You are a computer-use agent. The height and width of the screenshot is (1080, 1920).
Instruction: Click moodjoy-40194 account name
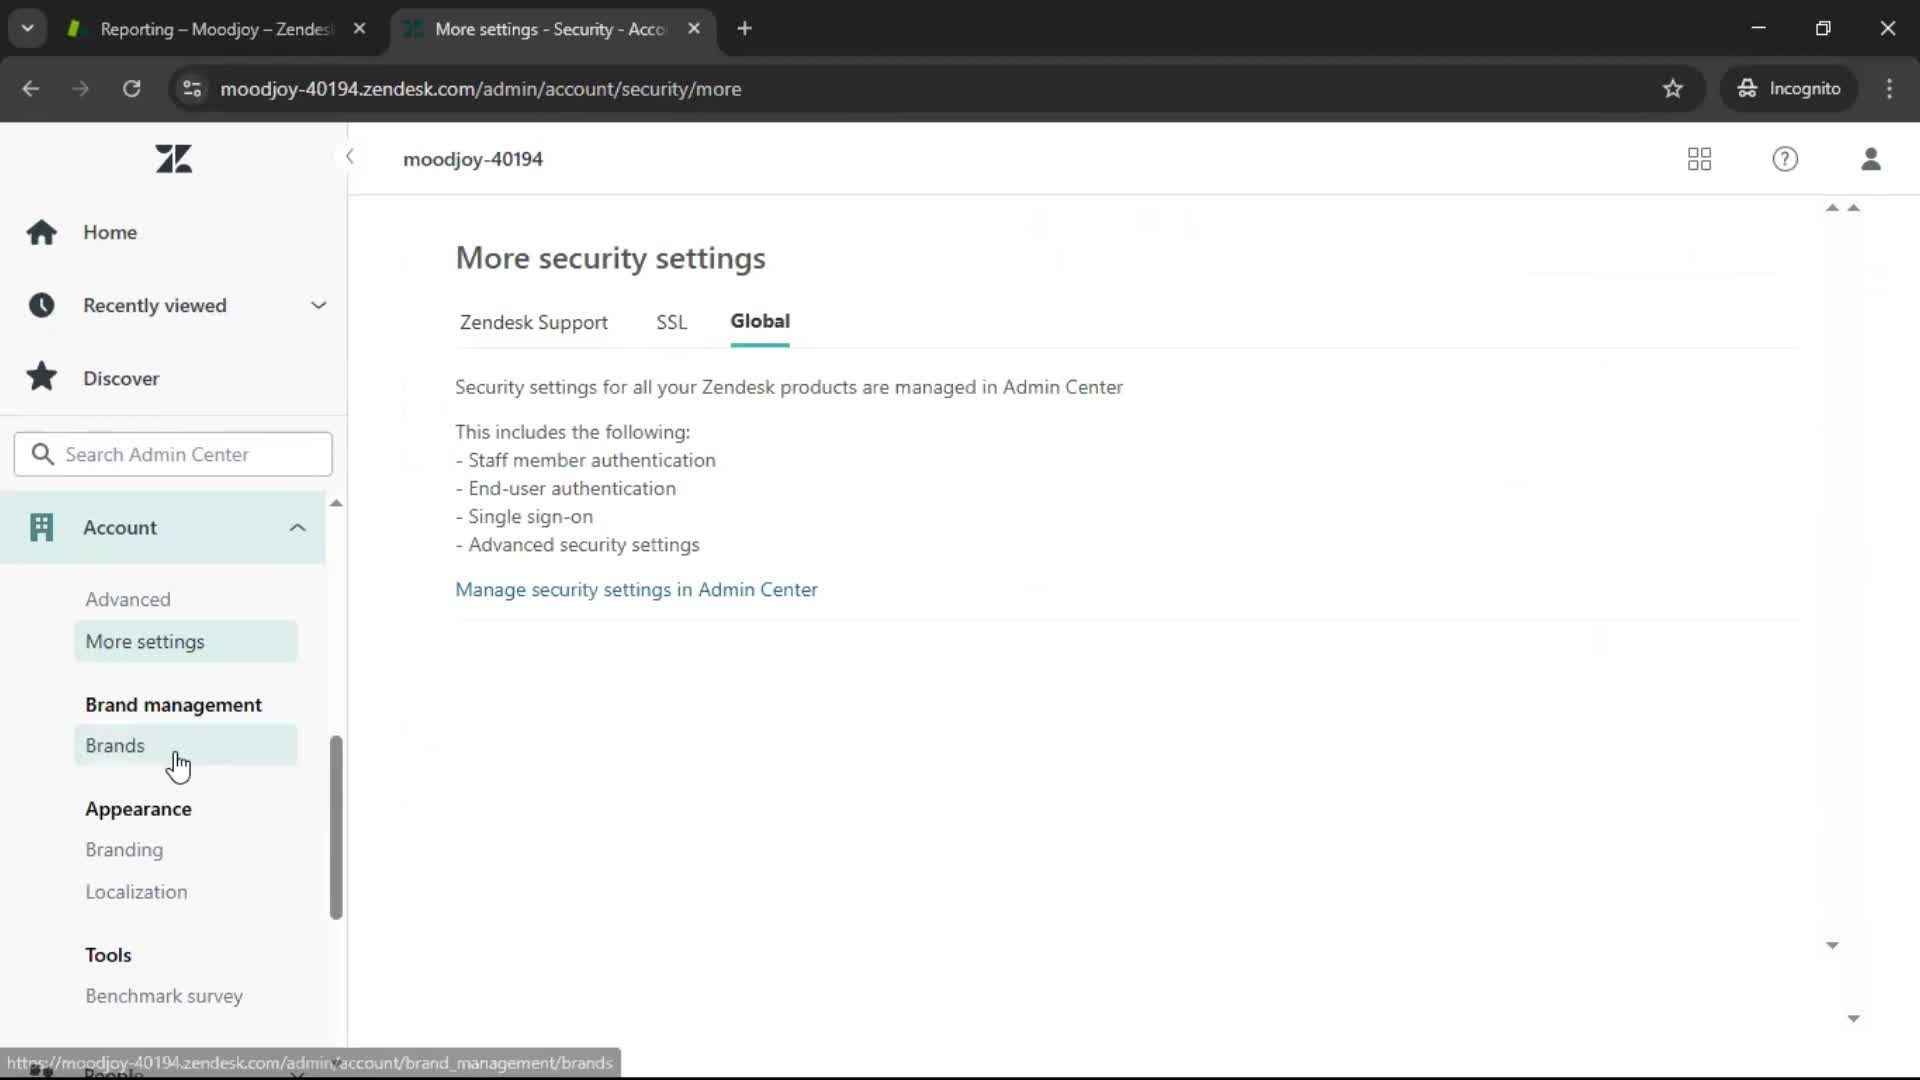[473, 159]
